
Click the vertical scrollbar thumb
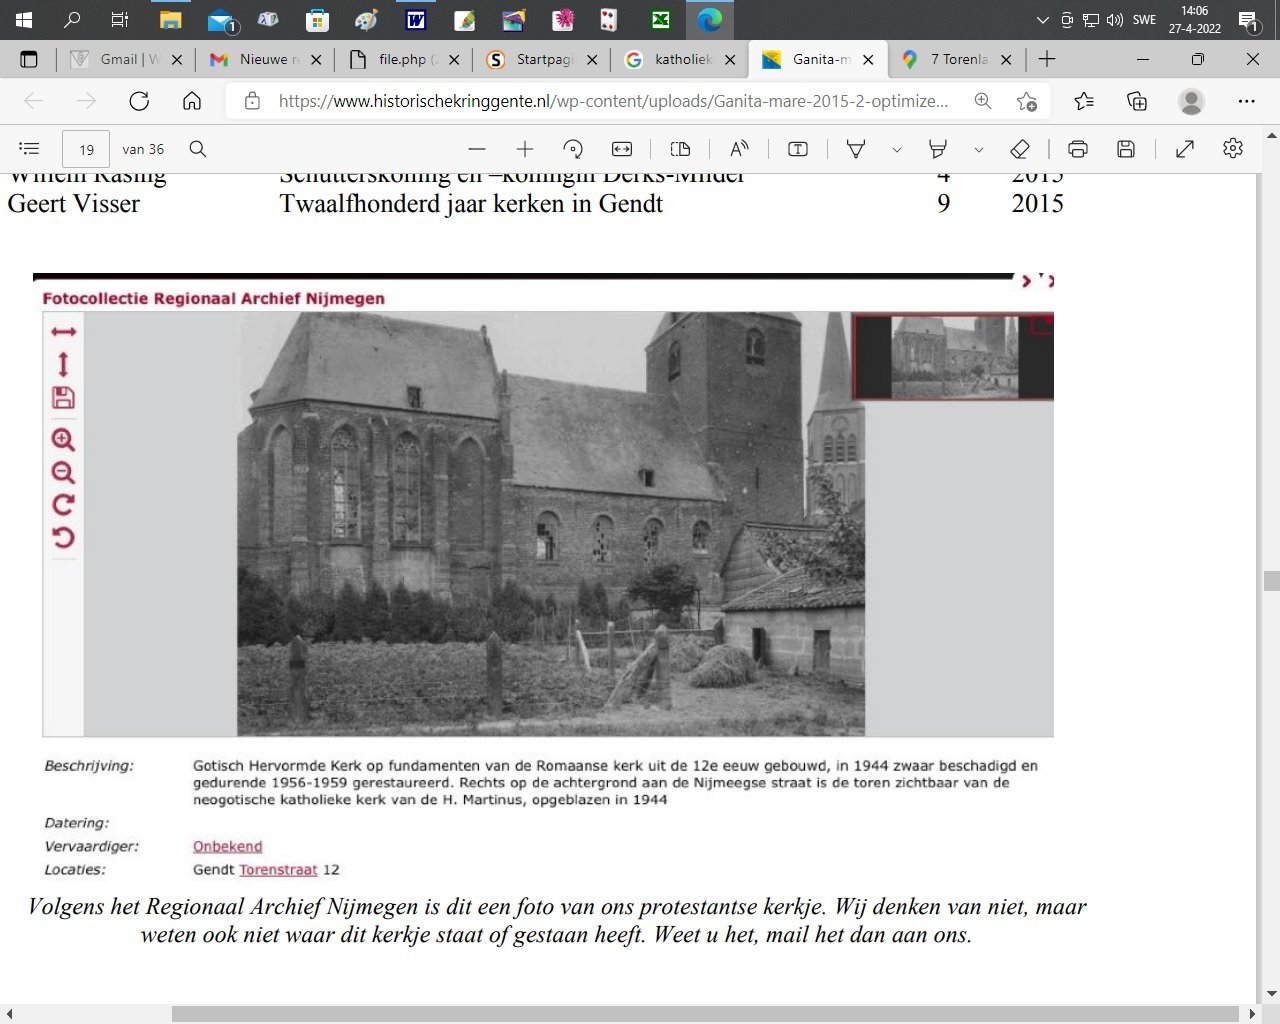1271,581
